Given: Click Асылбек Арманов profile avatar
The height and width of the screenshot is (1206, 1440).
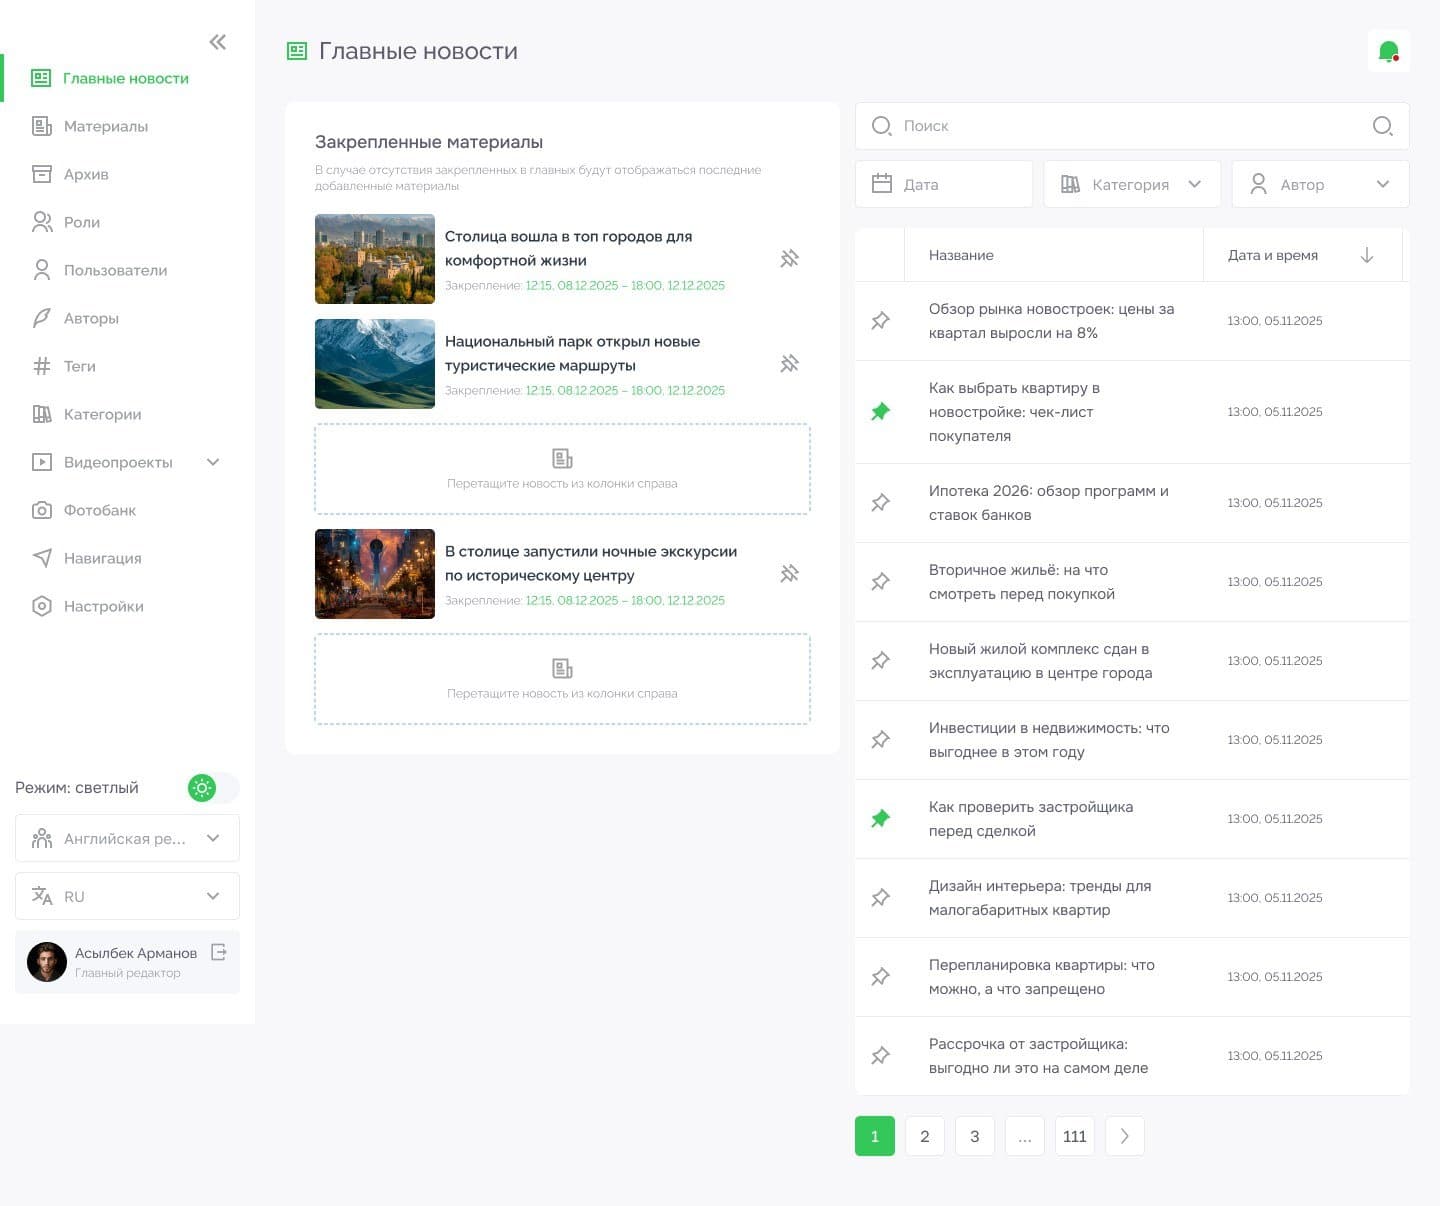Looking at the screenshot, I should 47,962.
